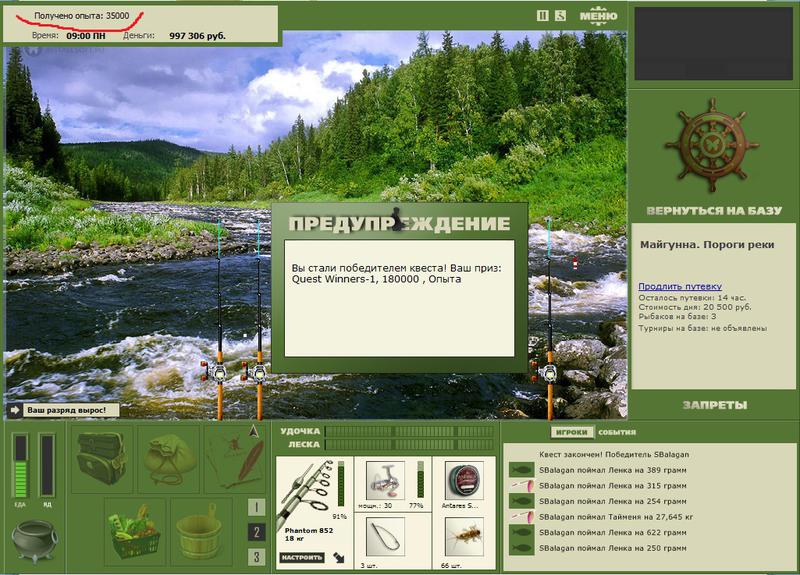Screen dimensions: 800x575
Task: Click the fish icon beside Ленка 250 грамм
Action: coord(521,548)
